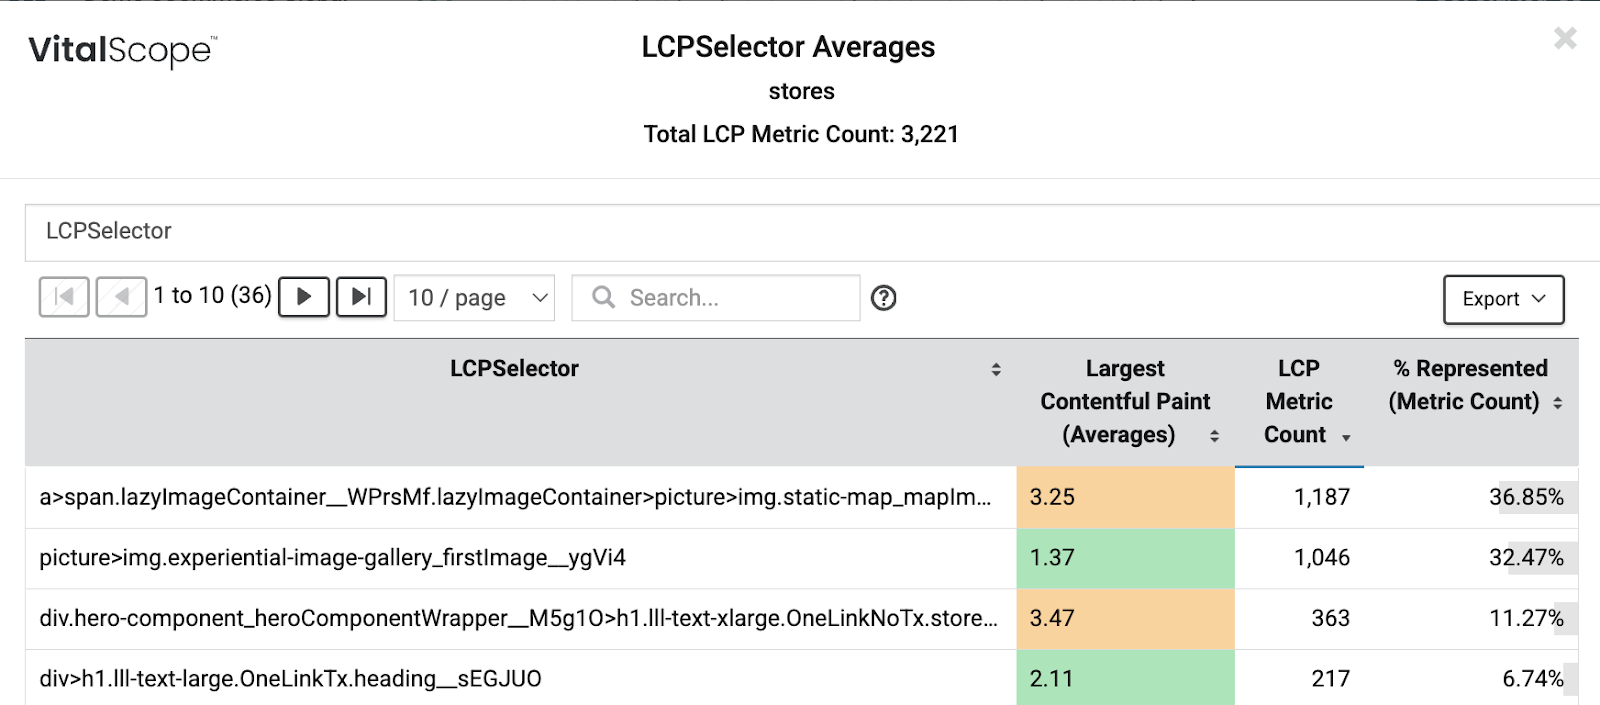Sort by LCP Metric Count column
Image resolution: width=1600 pixels, height=705 pixels.
[1299, 402]
